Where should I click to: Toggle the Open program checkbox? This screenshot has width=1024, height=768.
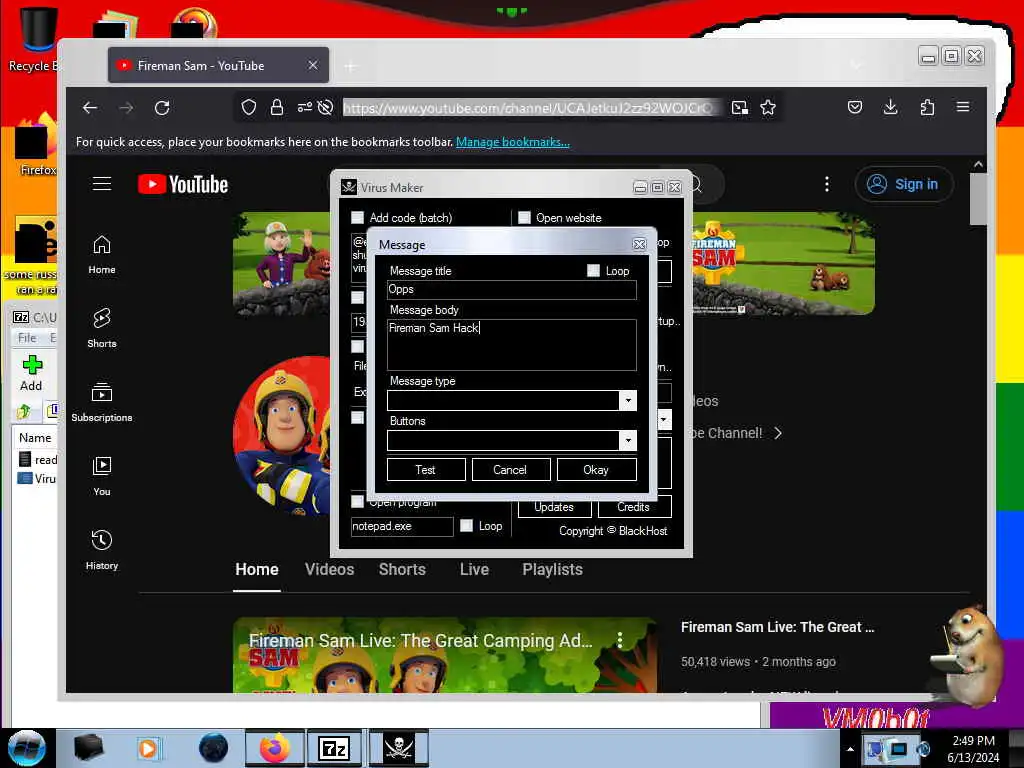[357, 502]
